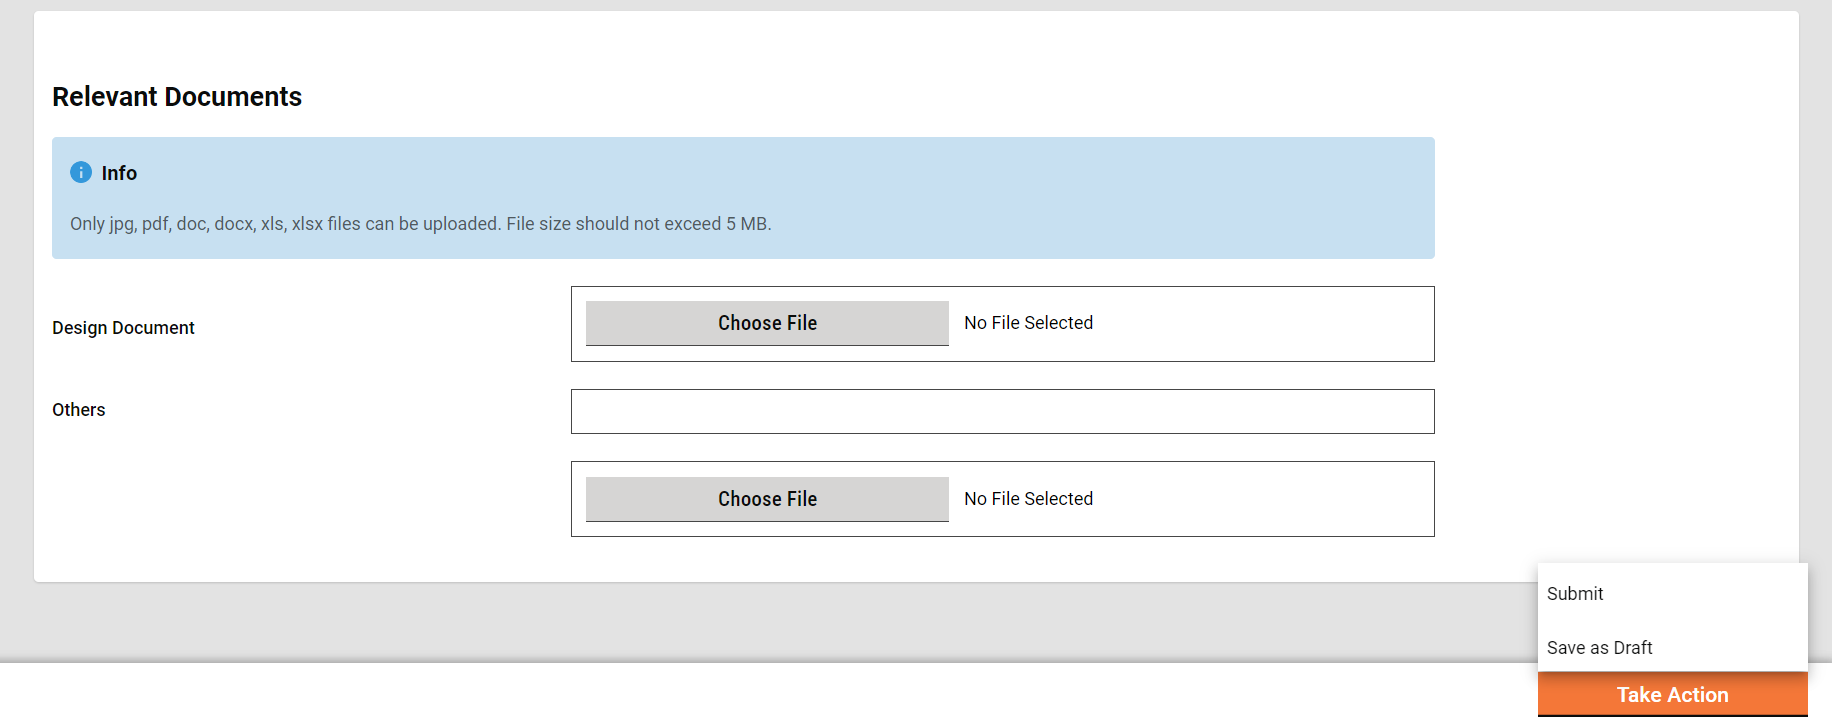This screenshot has width=1832, height=722.
Task: Toggle the orange Take Action dropdown
Action: pos(1672,695)
